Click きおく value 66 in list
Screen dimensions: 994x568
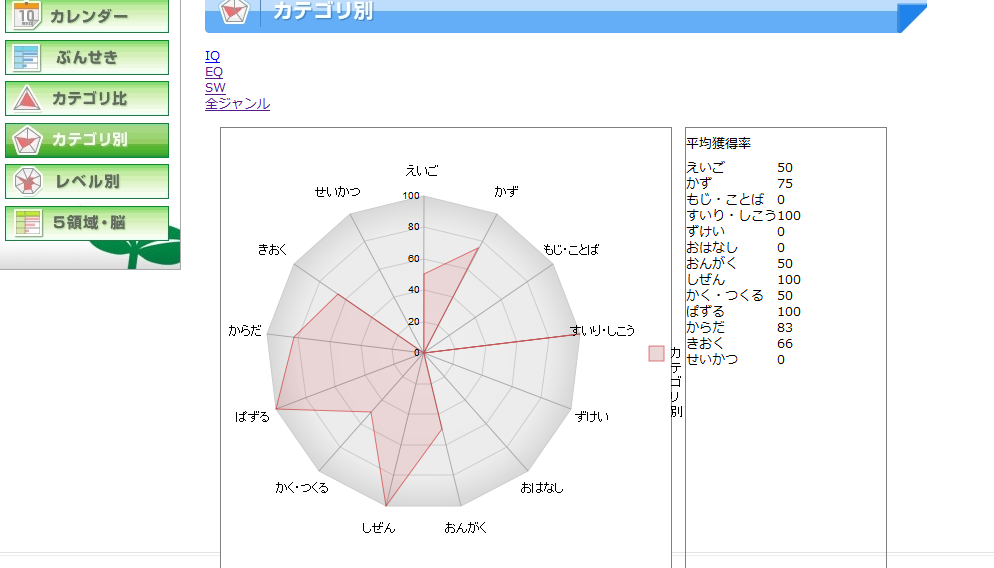pyautogui.click(x=785, y=343)
